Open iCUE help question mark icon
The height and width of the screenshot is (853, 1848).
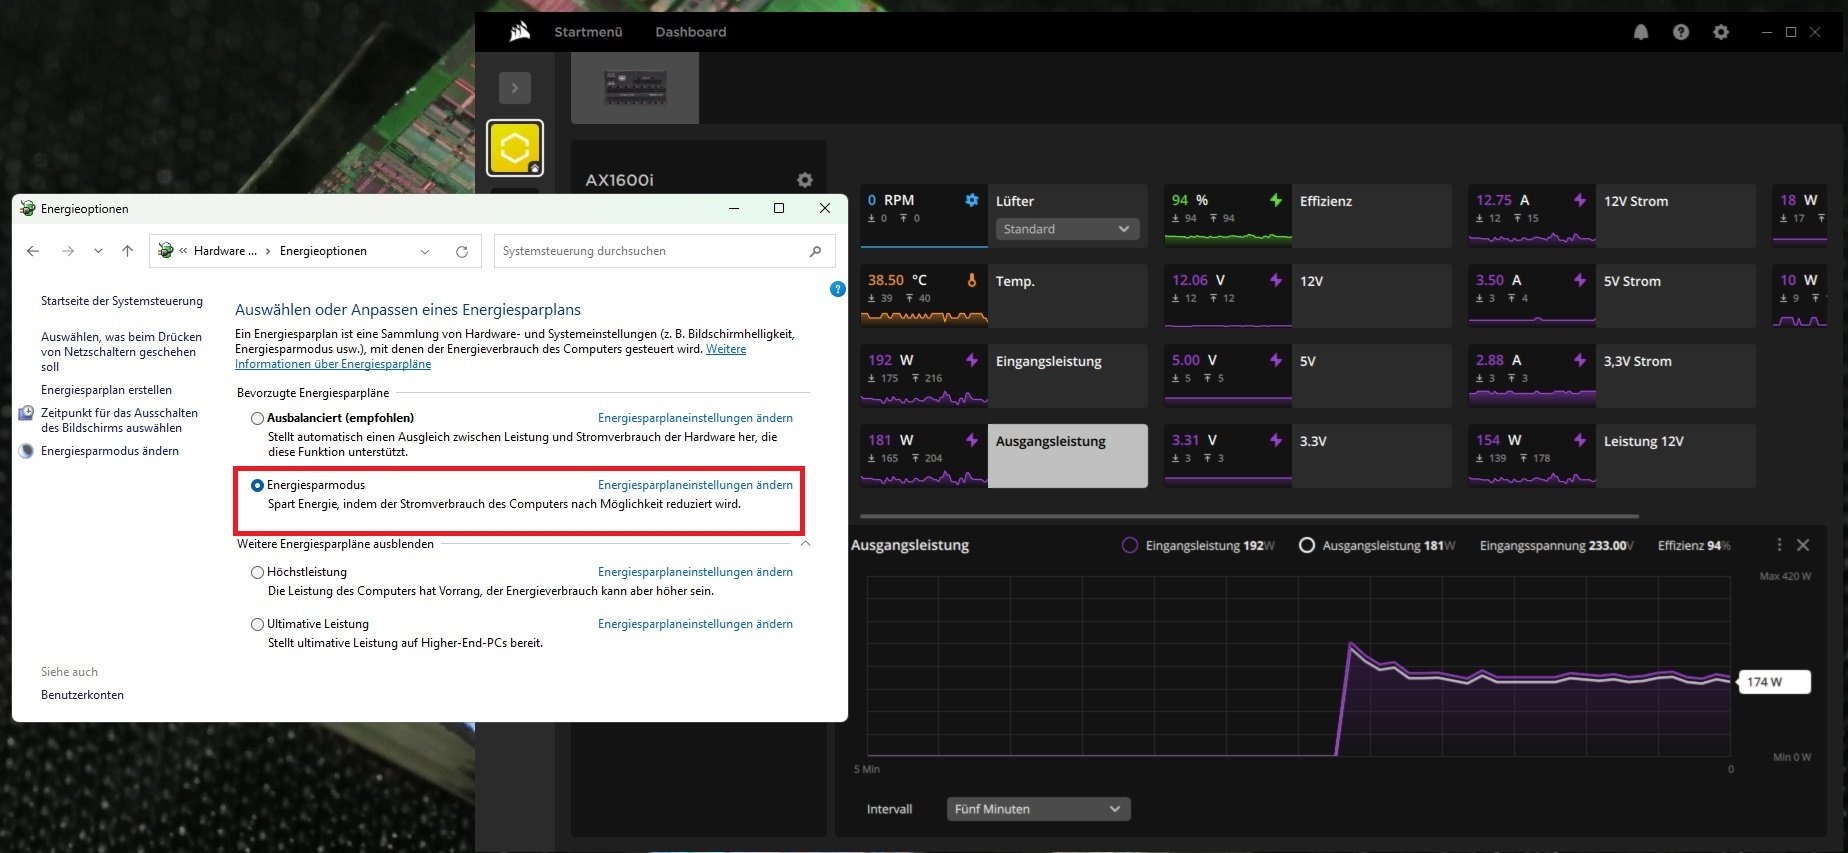pos(1681,32)
